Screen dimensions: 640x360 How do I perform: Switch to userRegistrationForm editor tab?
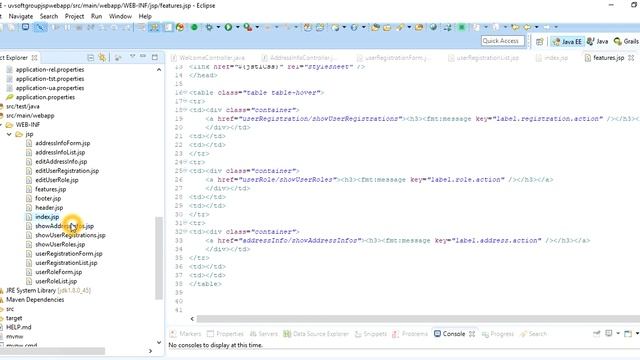393,58
